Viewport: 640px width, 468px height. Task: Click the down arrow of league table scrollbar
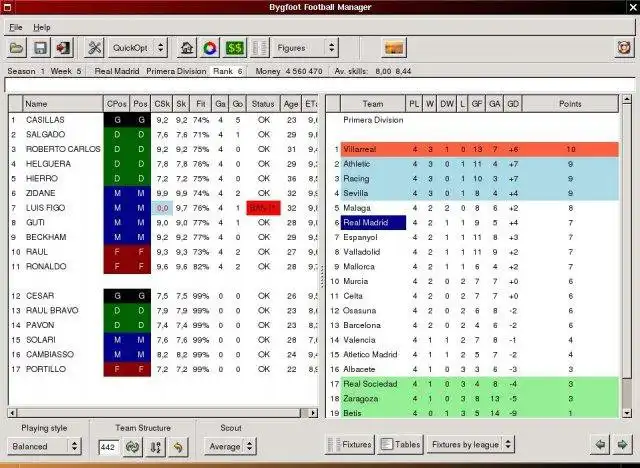point(627,413)
